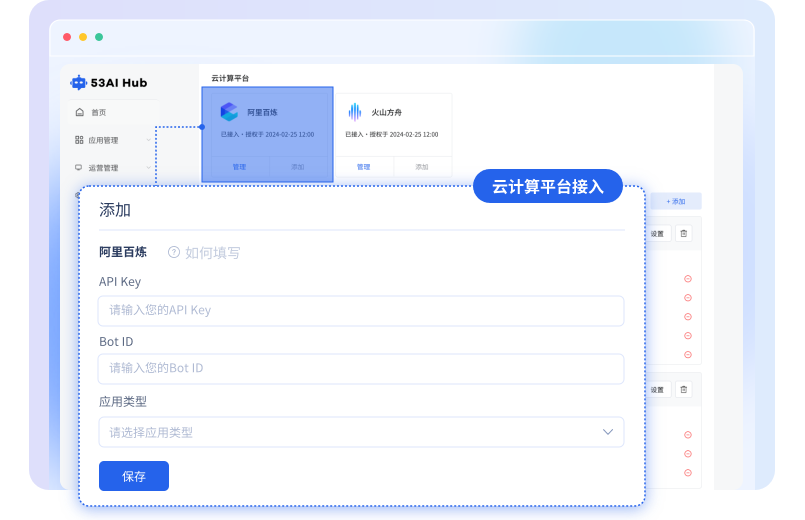The width and height of the screenshot is (805, 520).
Task: Click 管理 on the 火山方舟 card
Action: [x=363, y=167]
